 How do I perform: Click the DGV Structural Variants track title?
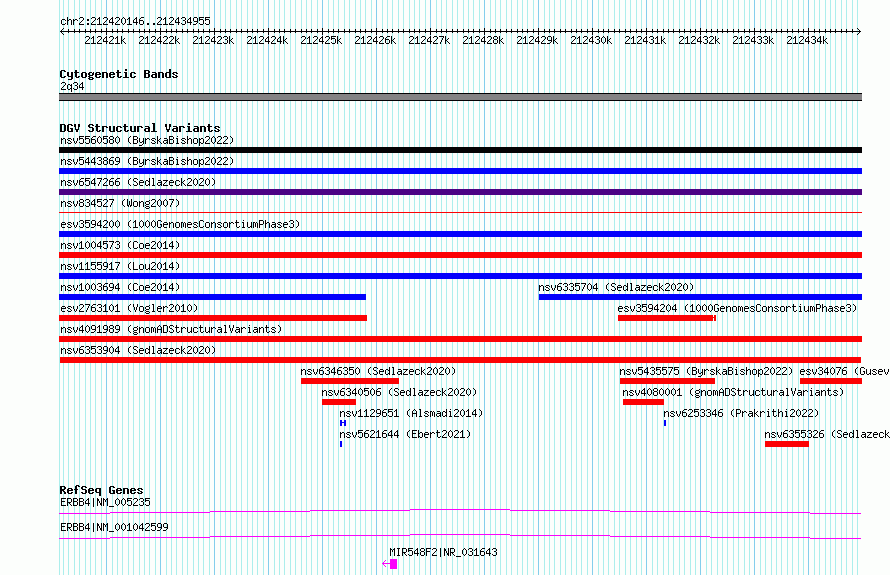click(x=140, y=128)
